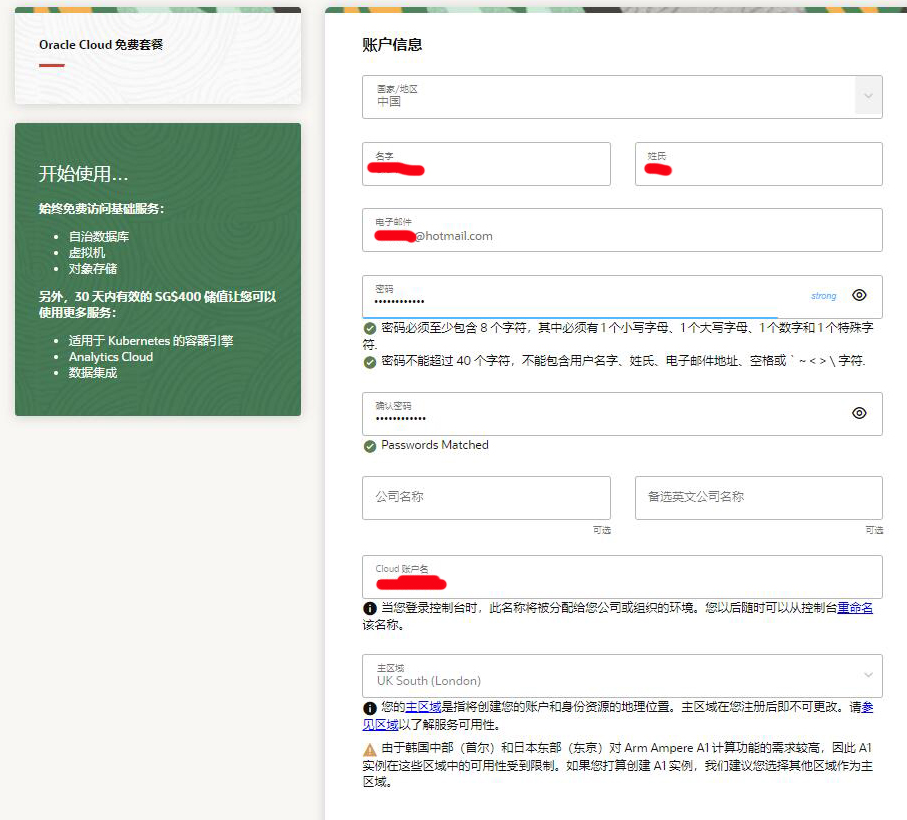Click the warning triangle icon about A1 availability
Image resolution: width=907 pixels, height=820 pixels.
pos(370,750)
